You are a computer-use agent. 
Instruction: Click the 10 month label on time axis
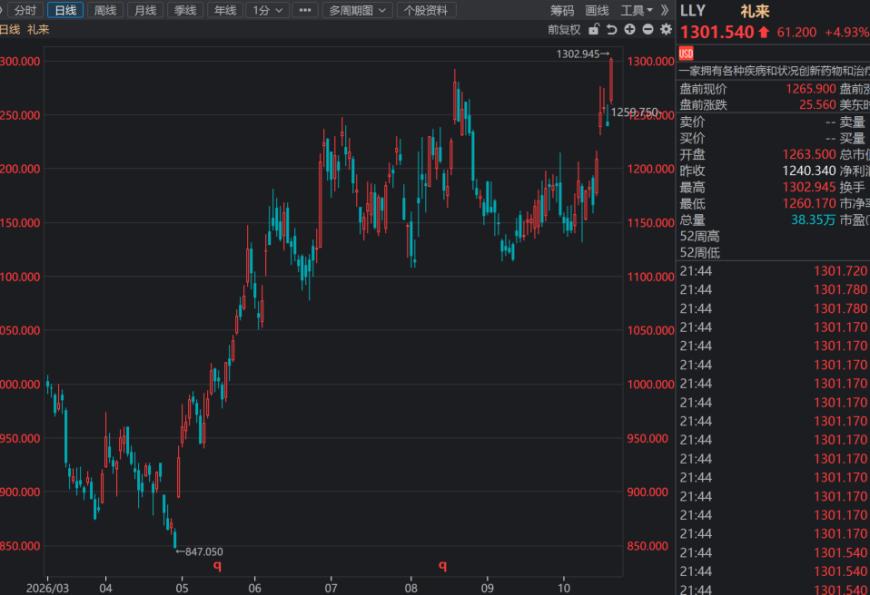click(x=563, y=588)
